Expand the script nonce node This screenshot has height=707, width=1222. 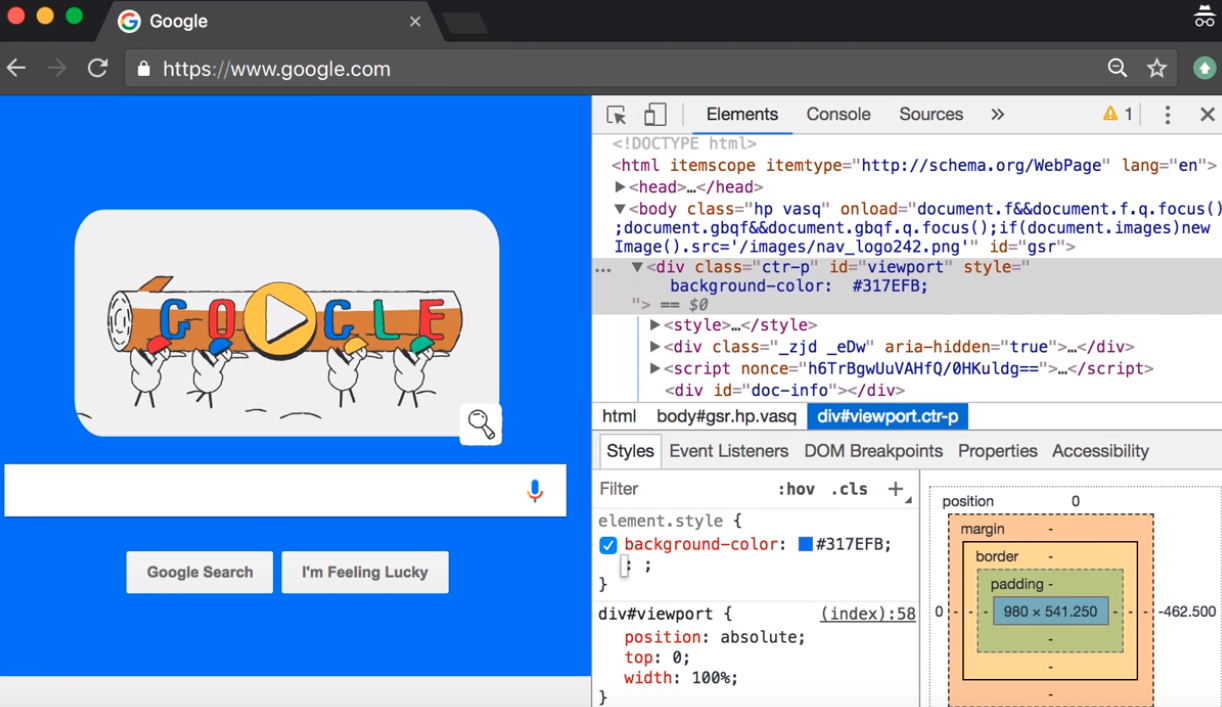(x=655, y=369)
